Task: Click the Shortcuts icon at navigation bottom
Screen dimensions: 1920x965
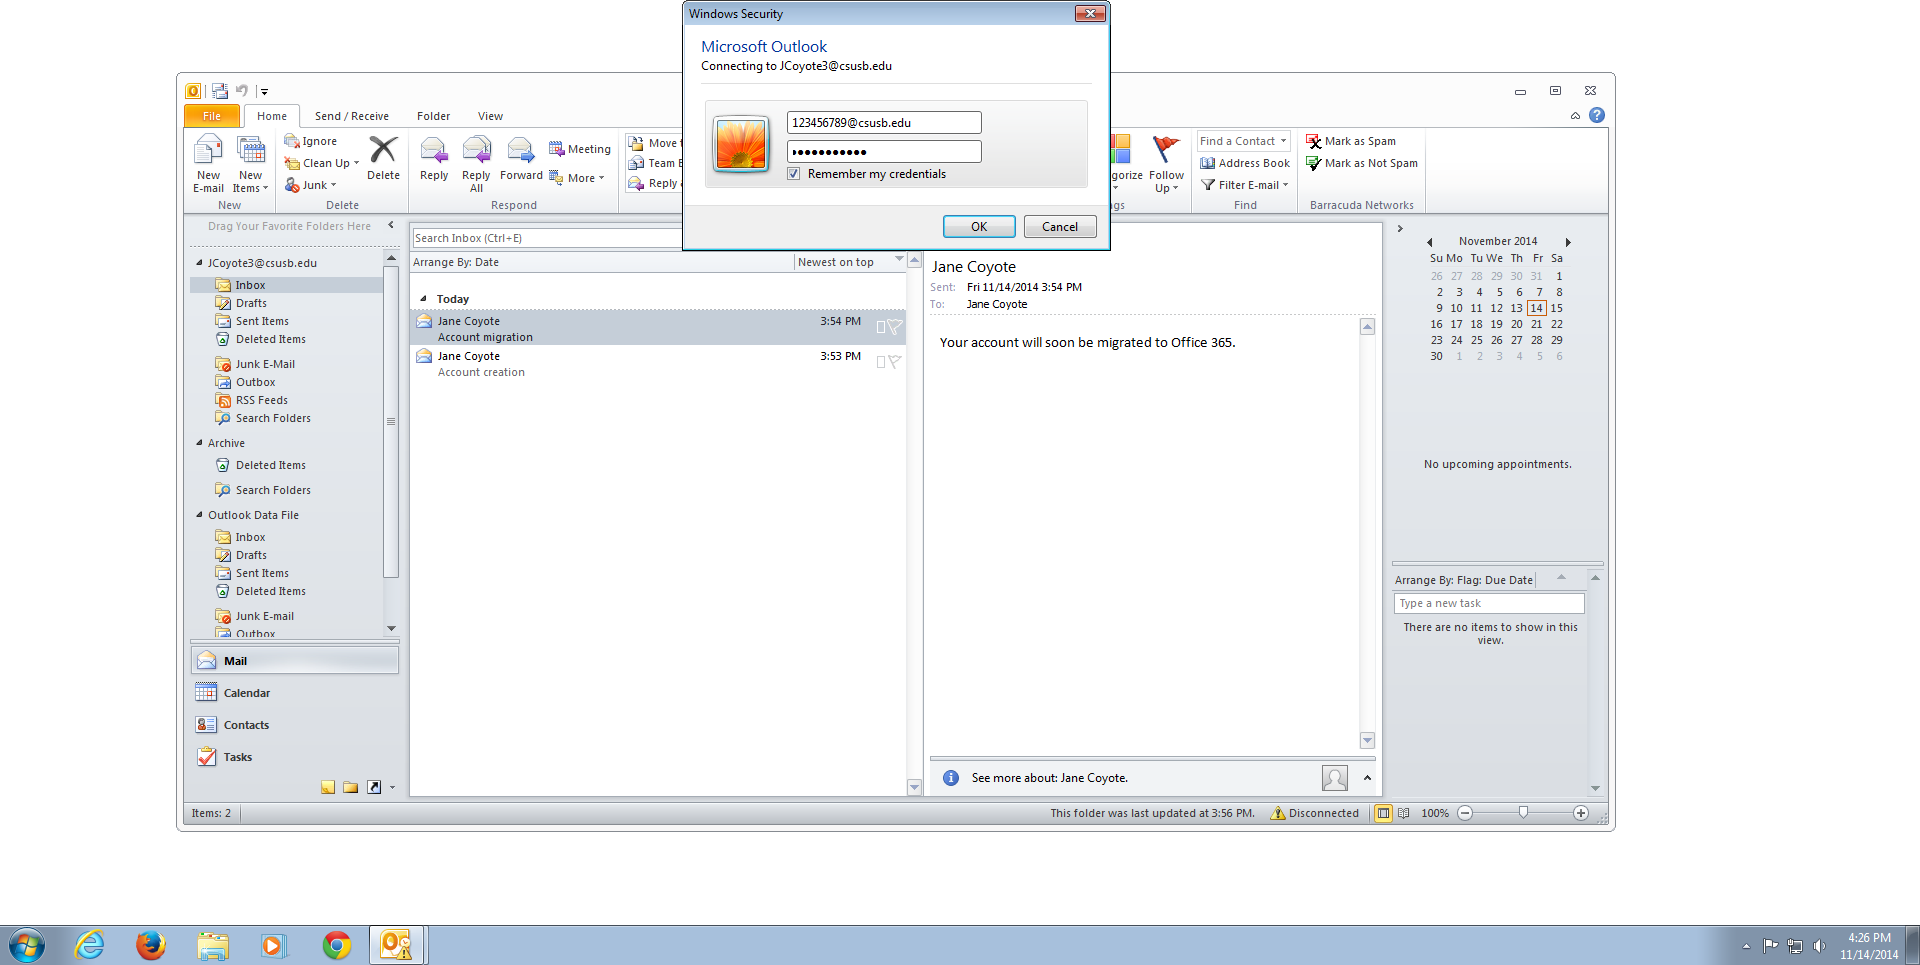Action: pos(374,787)
